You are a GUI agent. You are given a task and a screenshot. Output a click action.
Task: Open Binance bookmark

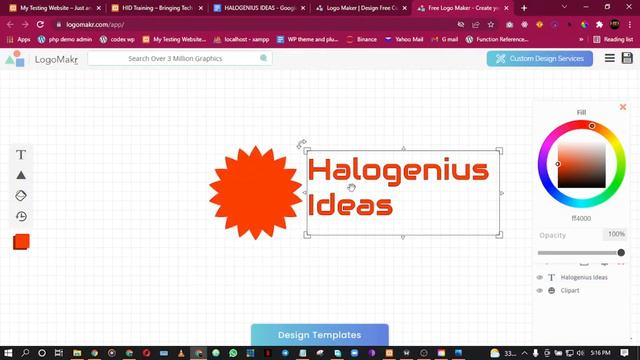point(362,40)
